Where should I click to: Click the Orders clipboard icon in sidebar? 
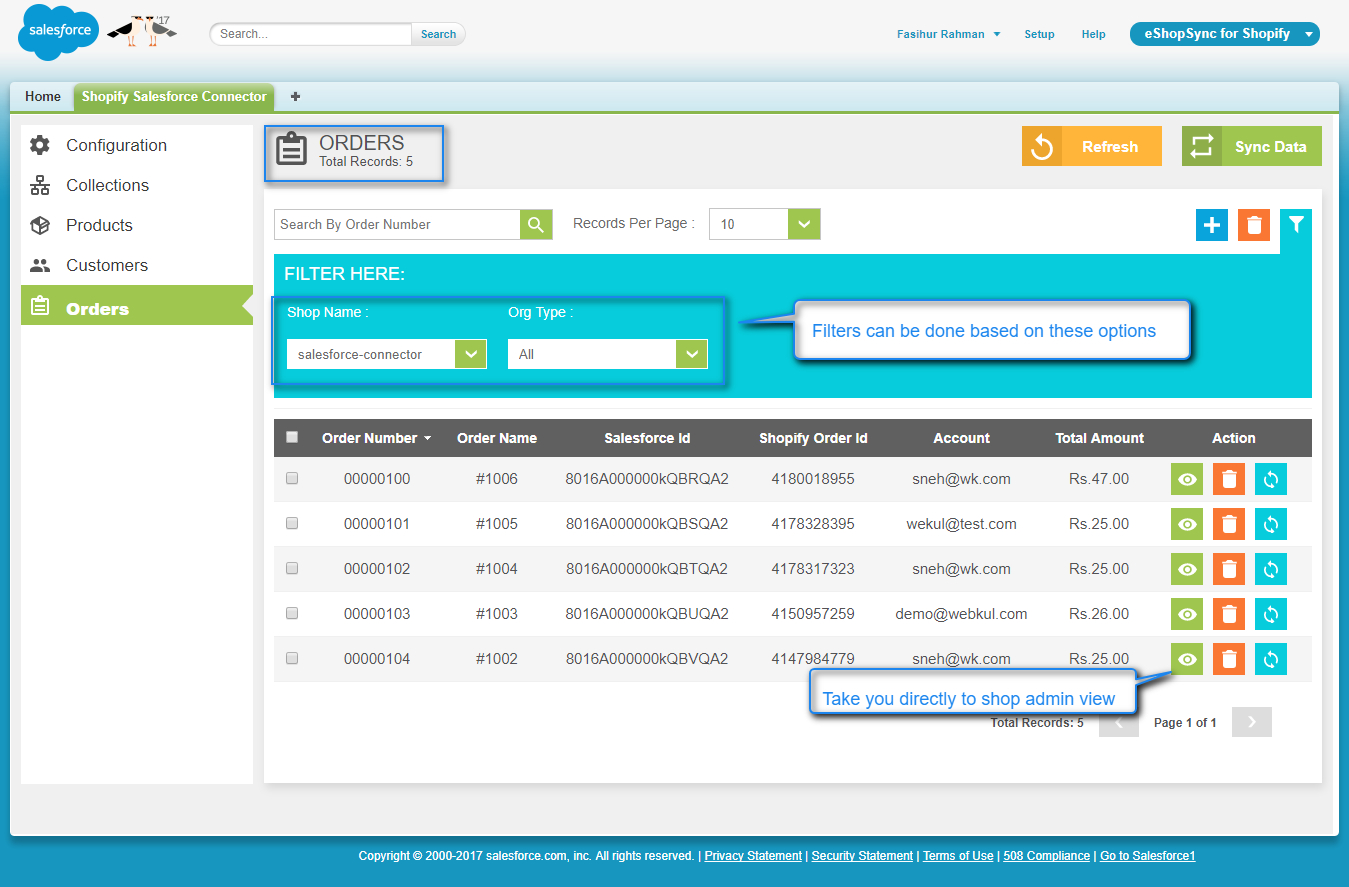(x=40, y=306)
